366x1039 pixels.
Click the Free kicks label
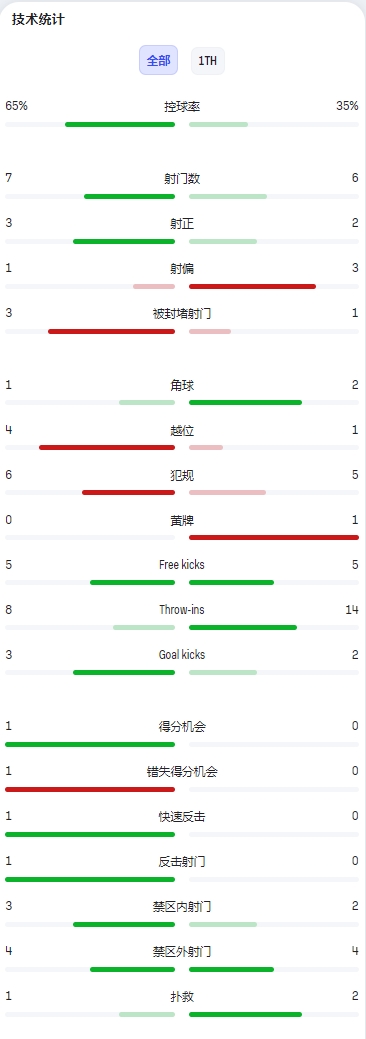click(x=182, y=565)
